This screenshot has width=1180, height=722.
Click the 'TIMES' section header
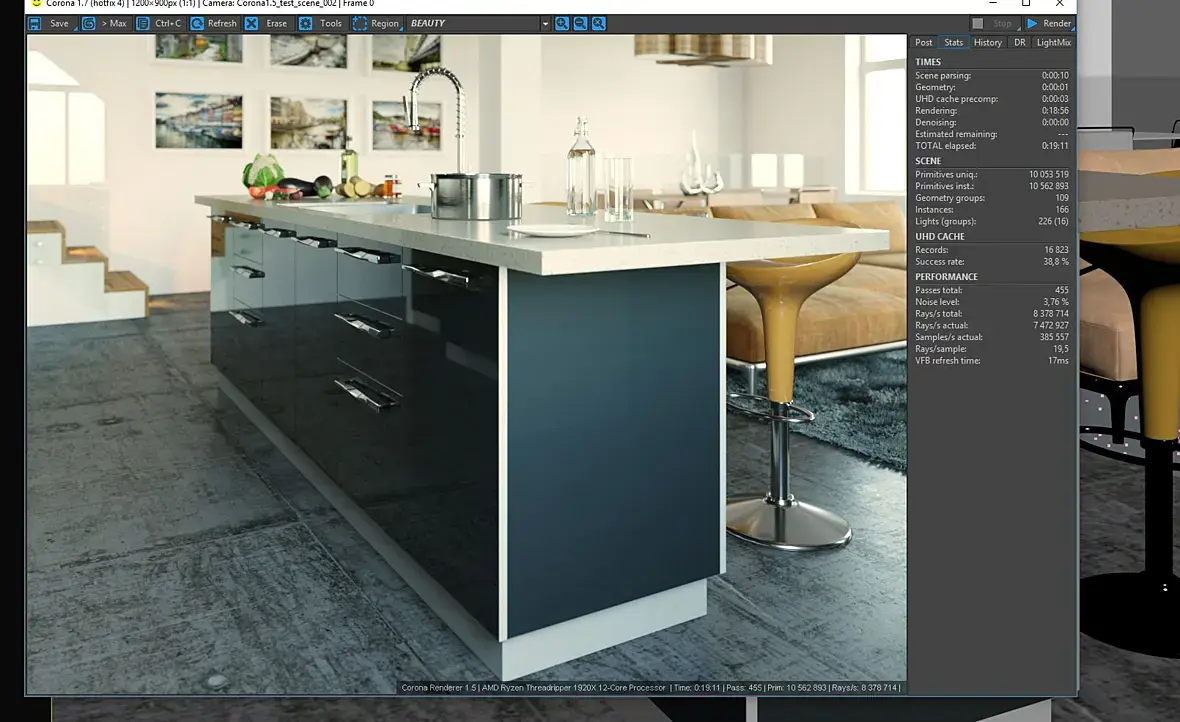928,62
